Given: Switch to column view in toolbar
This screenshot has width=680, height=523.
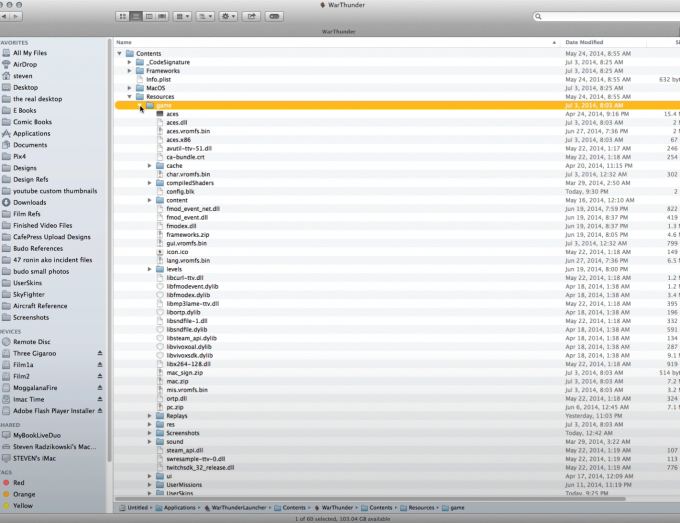Looking at the screenshot, I should [149, 16].
